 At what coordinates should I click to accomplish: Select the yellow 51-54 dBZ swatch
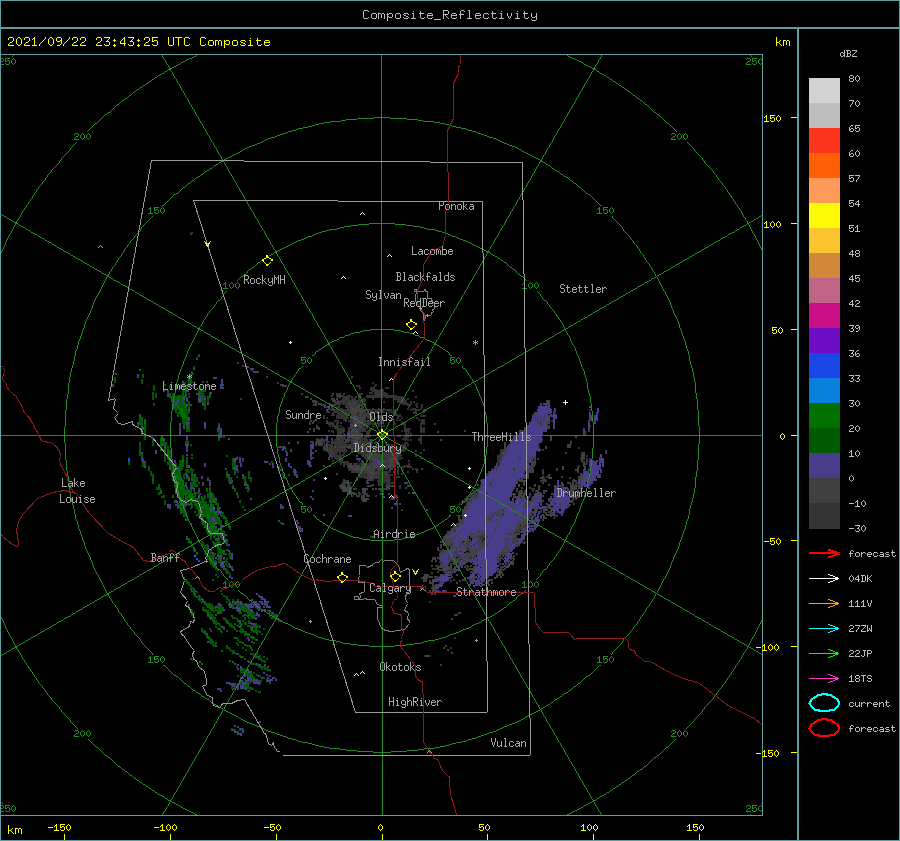pyautogui.click(x=824, y=216)
